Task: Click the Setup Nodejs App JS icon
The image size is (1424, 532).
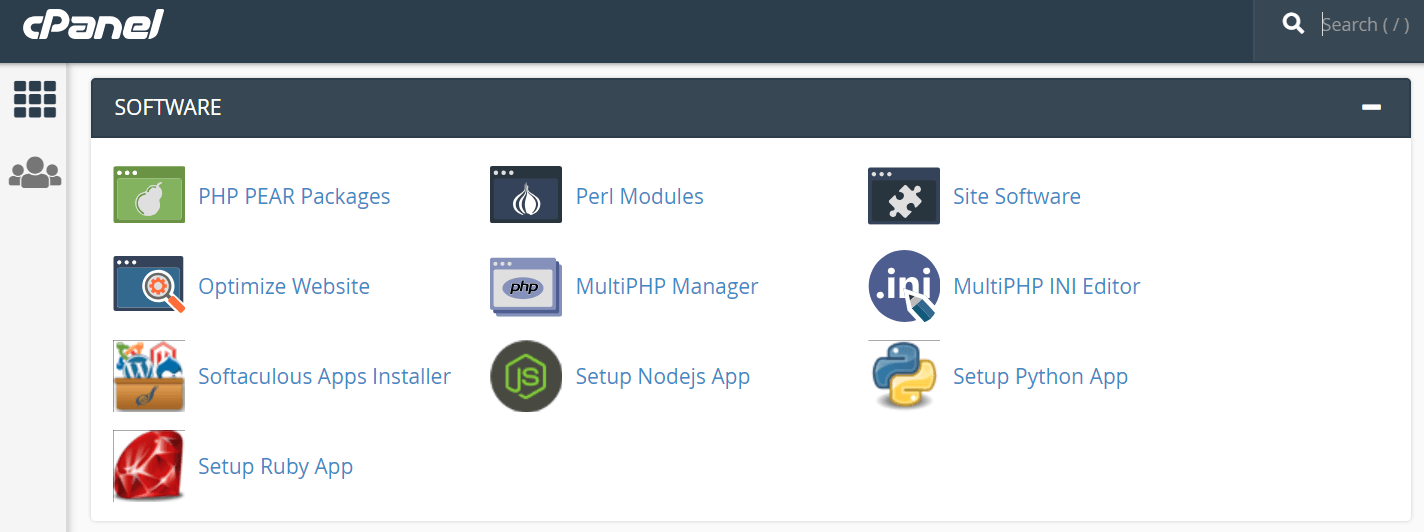Action: click(x=526, y=376)
